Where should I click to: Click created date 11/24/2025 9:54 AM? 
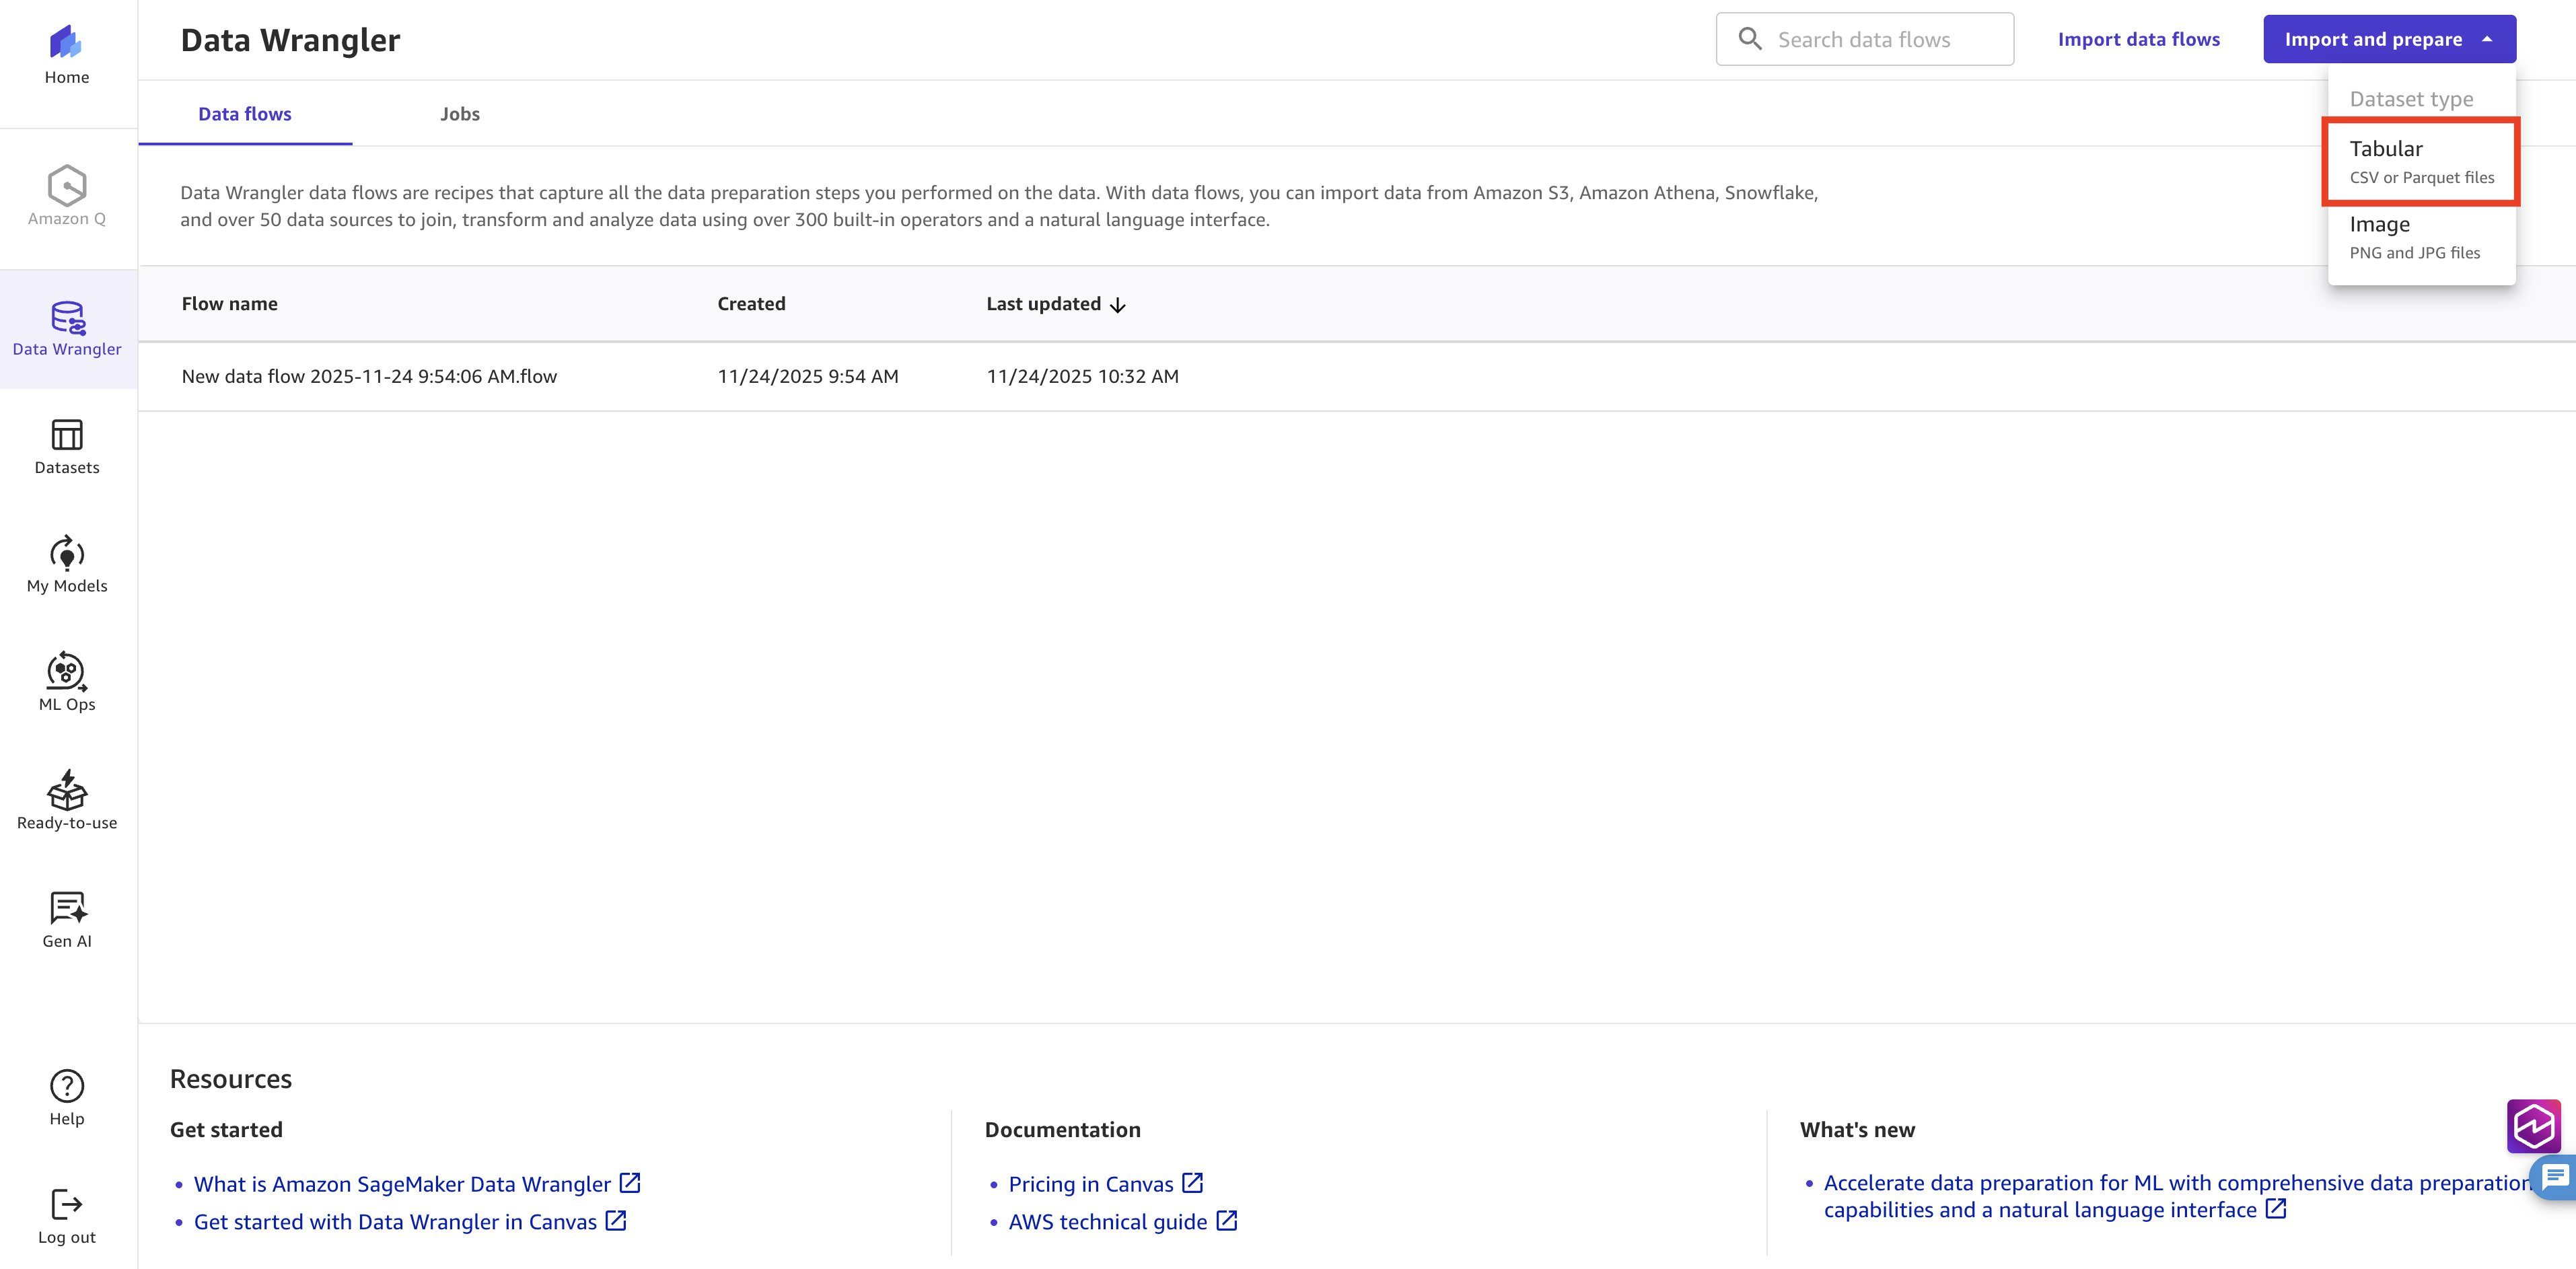point(808,376)
